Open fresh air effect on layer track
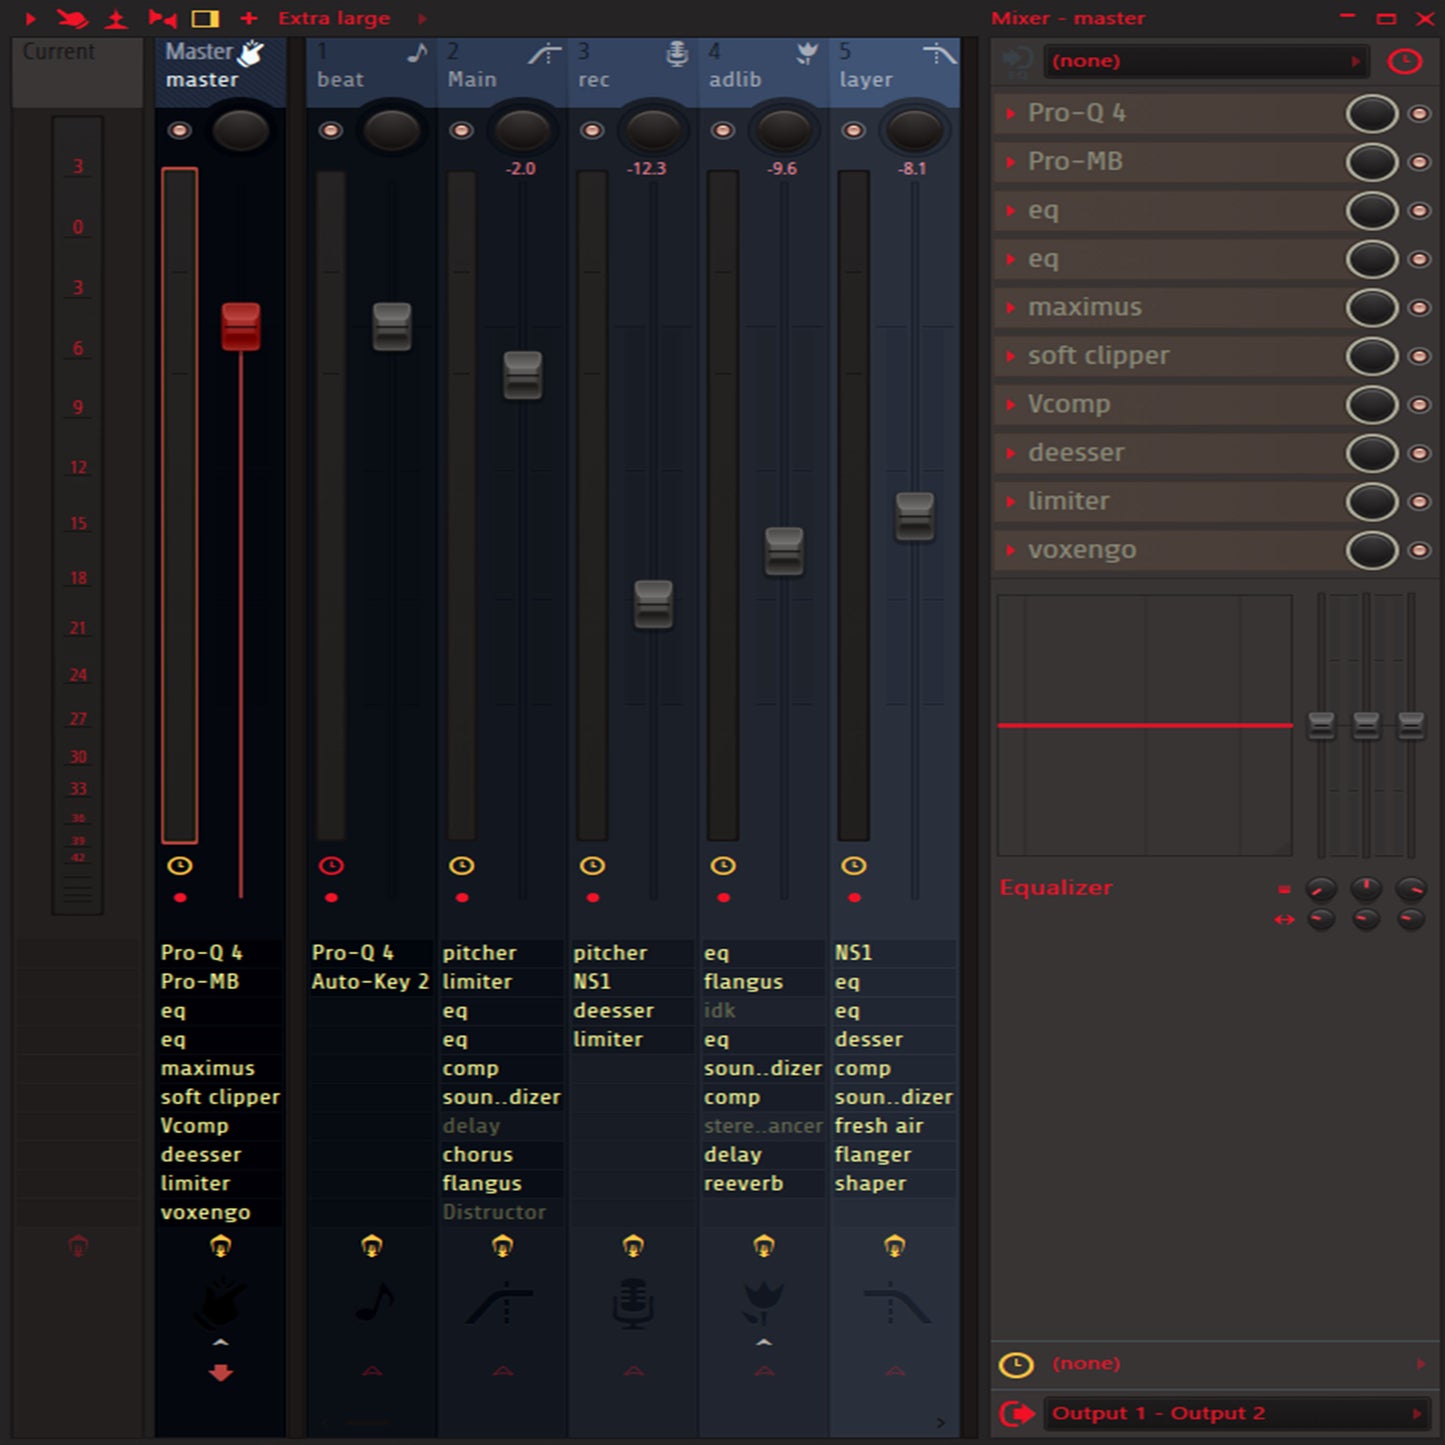Viewport: 1445px width, 1445px height. (x=895, y=1126)
